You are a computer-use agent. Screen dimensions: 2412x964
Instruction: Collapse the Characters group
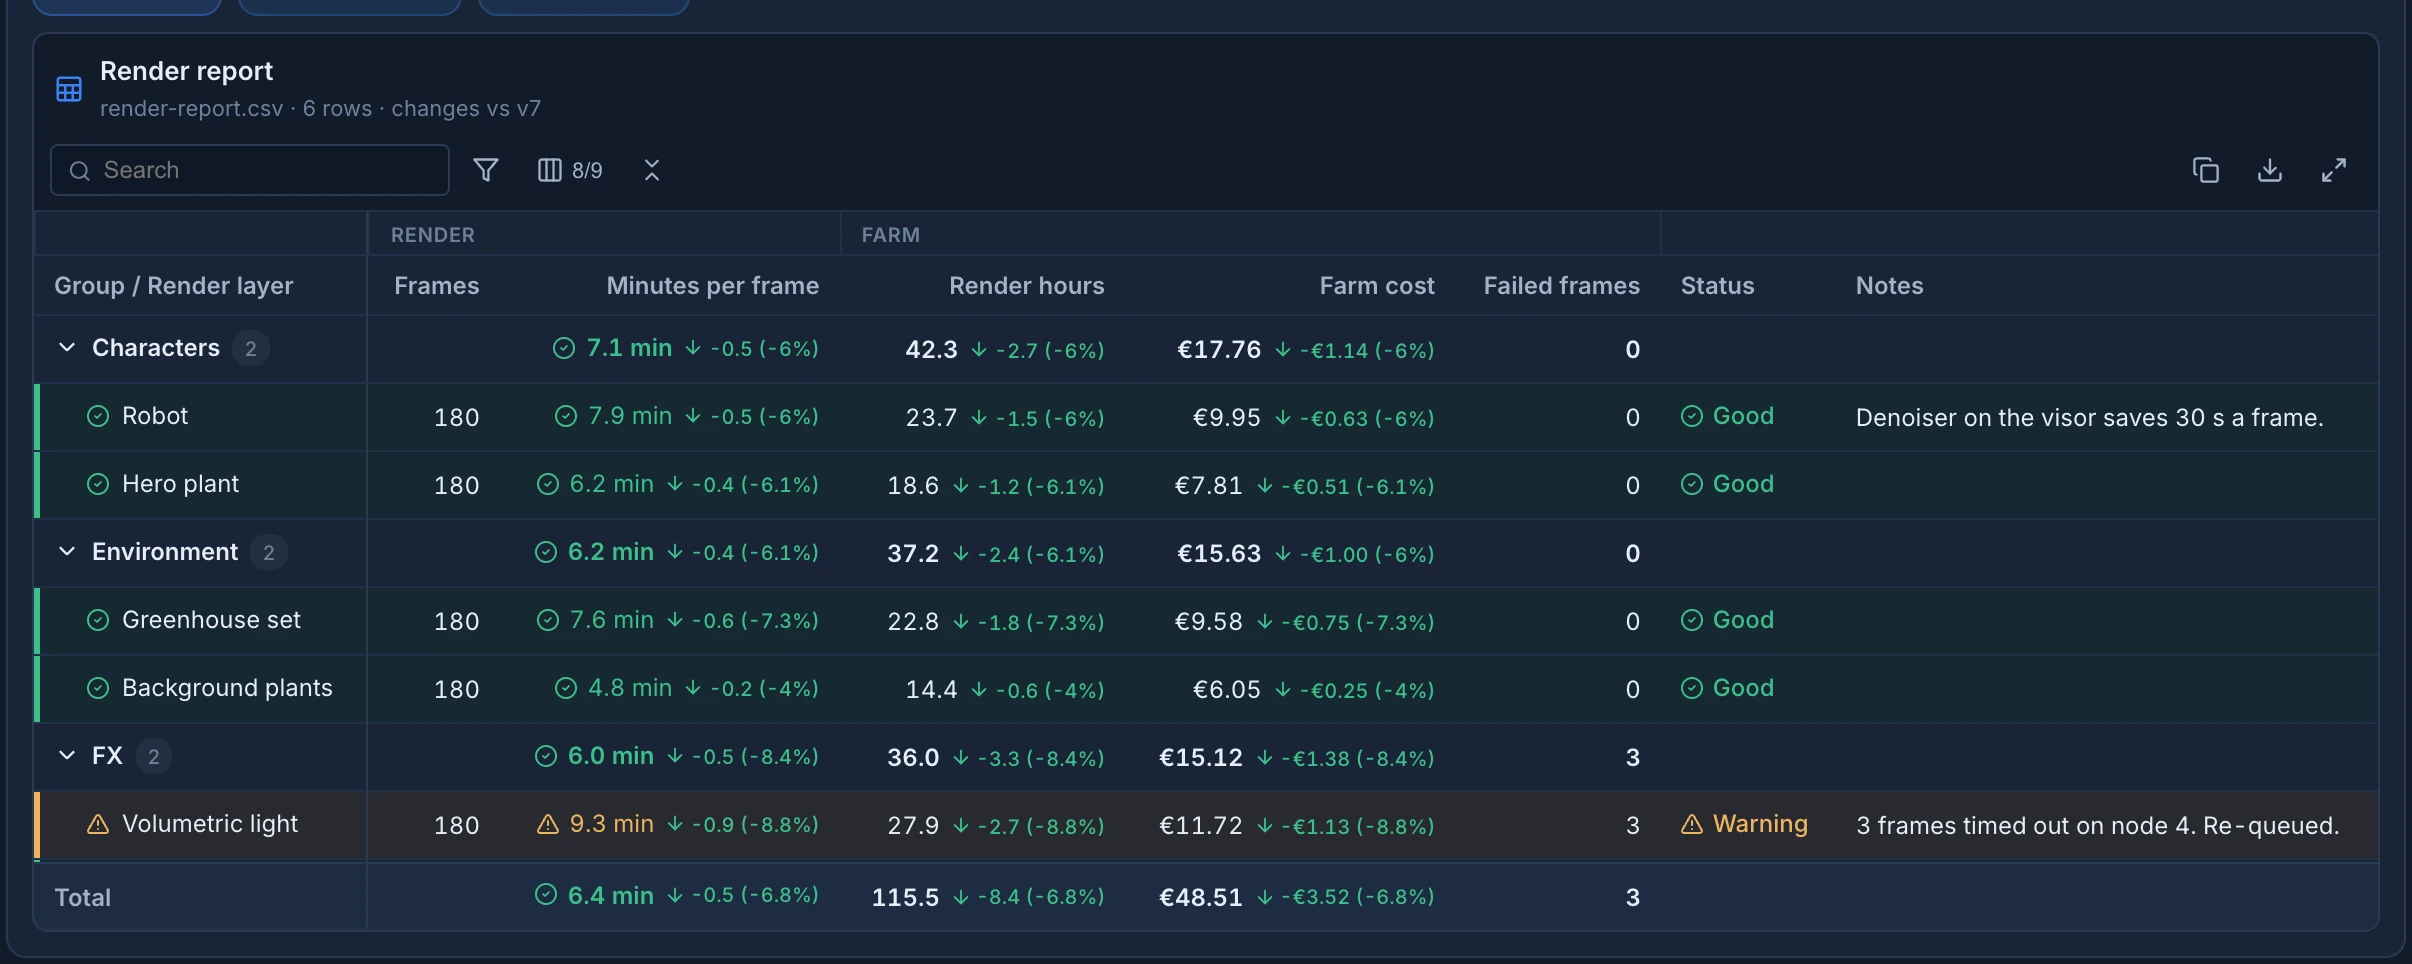[x=67, y=348]
